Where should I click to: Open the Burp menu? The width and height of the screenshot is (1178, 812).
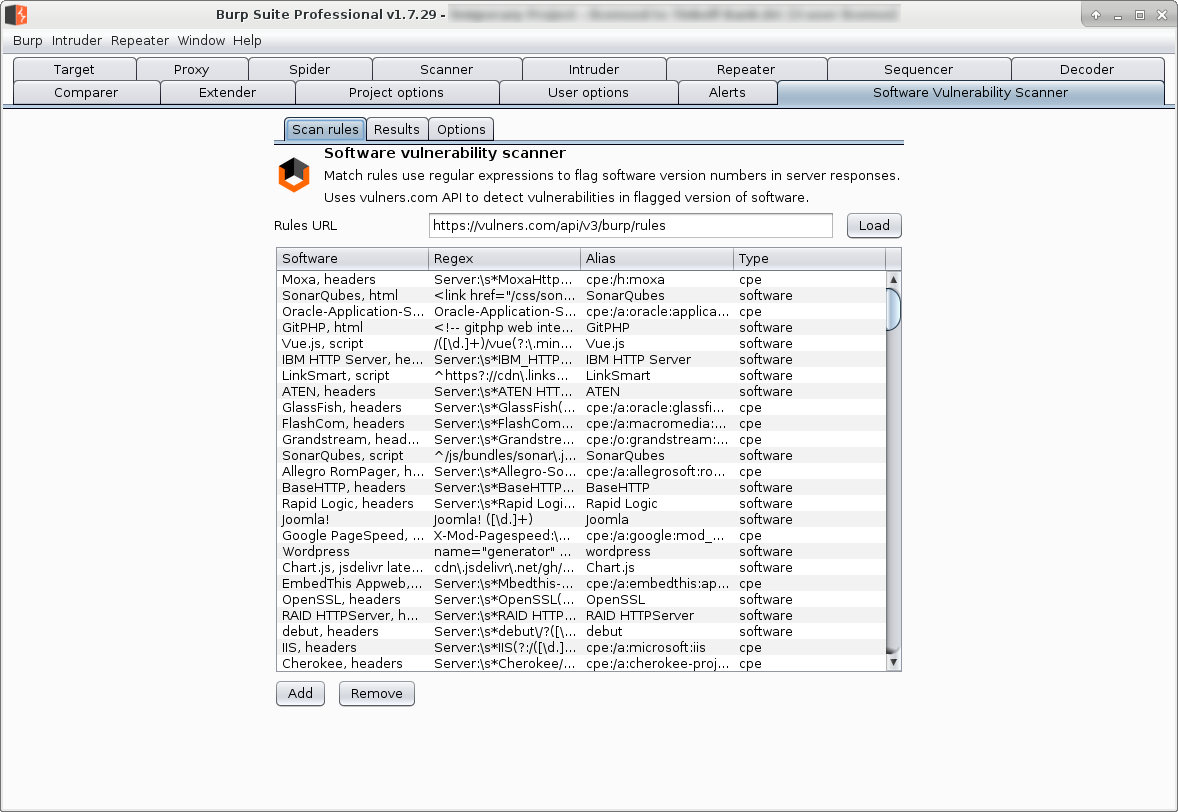[28, 41]
